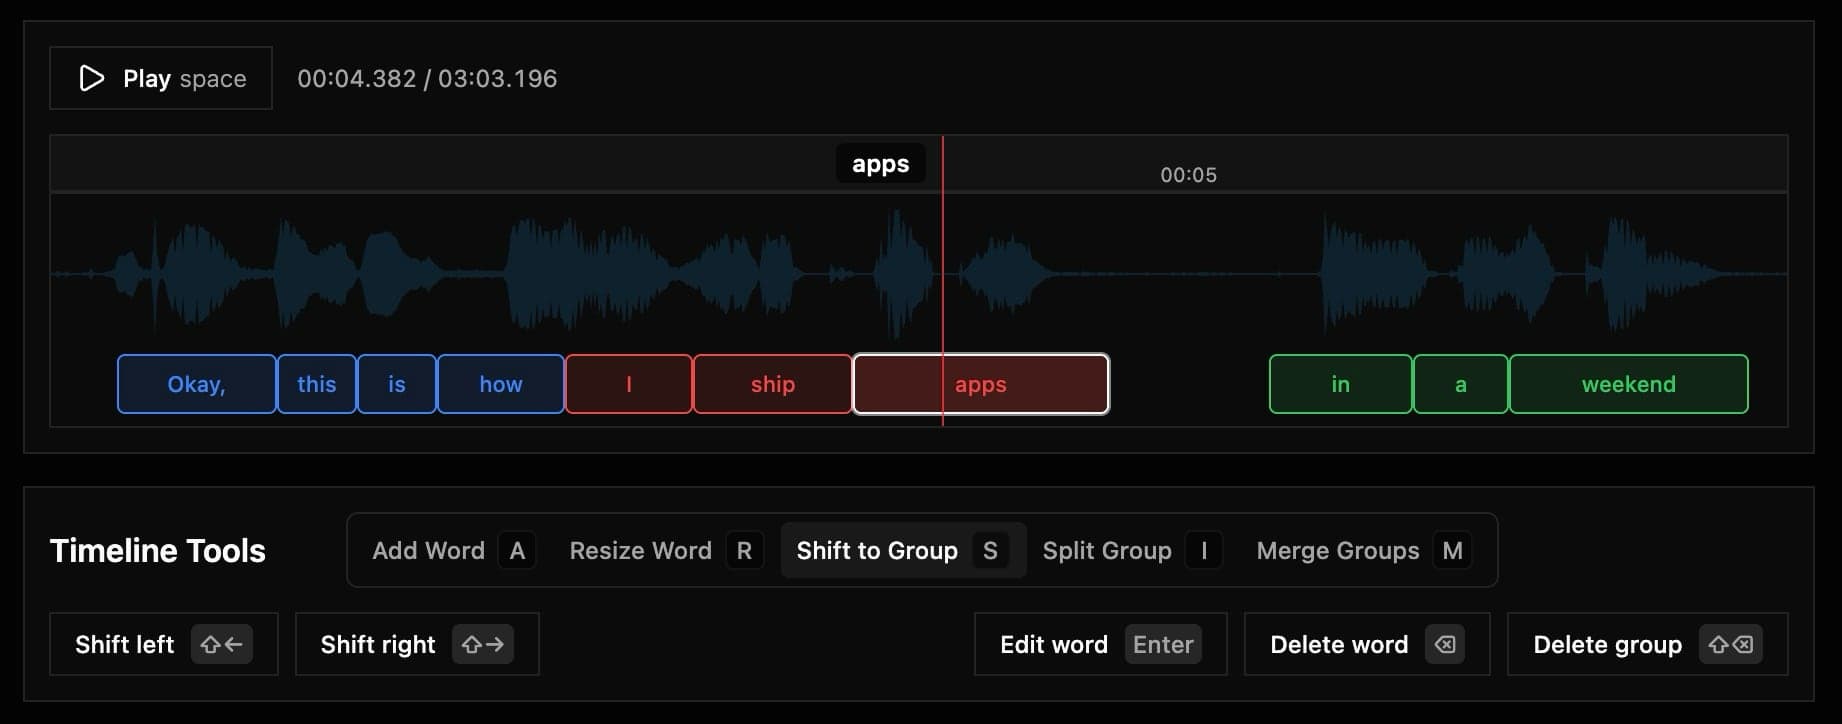Click the shift-left arrow shortcut icon
The width and height of the screenshot is (1842, 724).
tap(222, 644)
